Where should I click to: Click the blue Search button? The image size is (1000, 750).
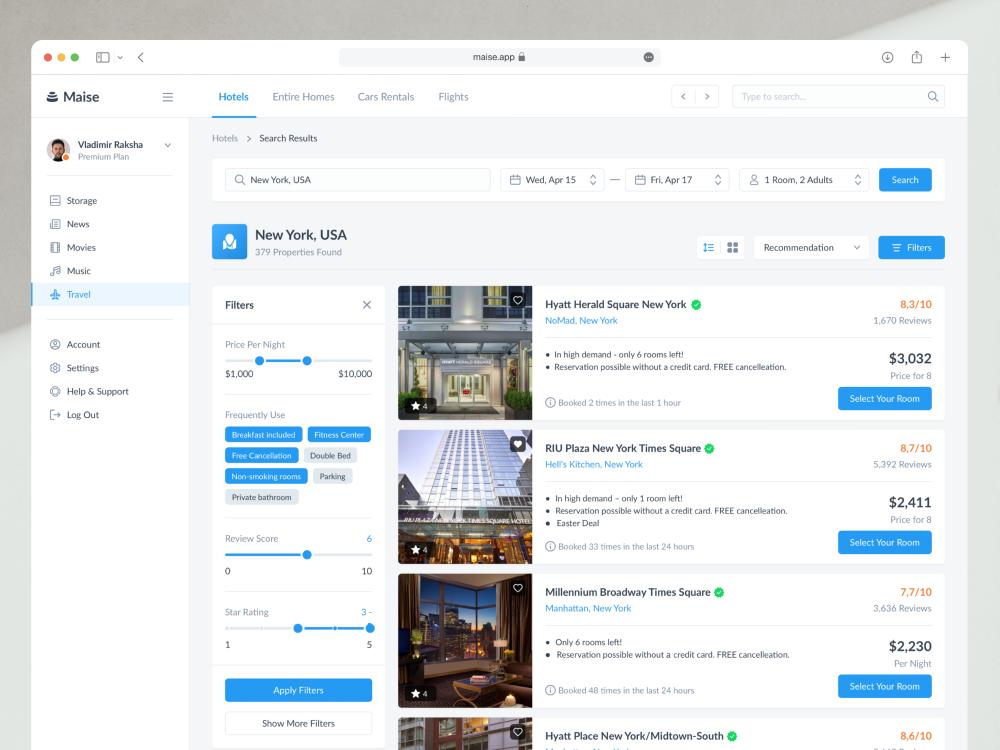click(x=905, y=180)
